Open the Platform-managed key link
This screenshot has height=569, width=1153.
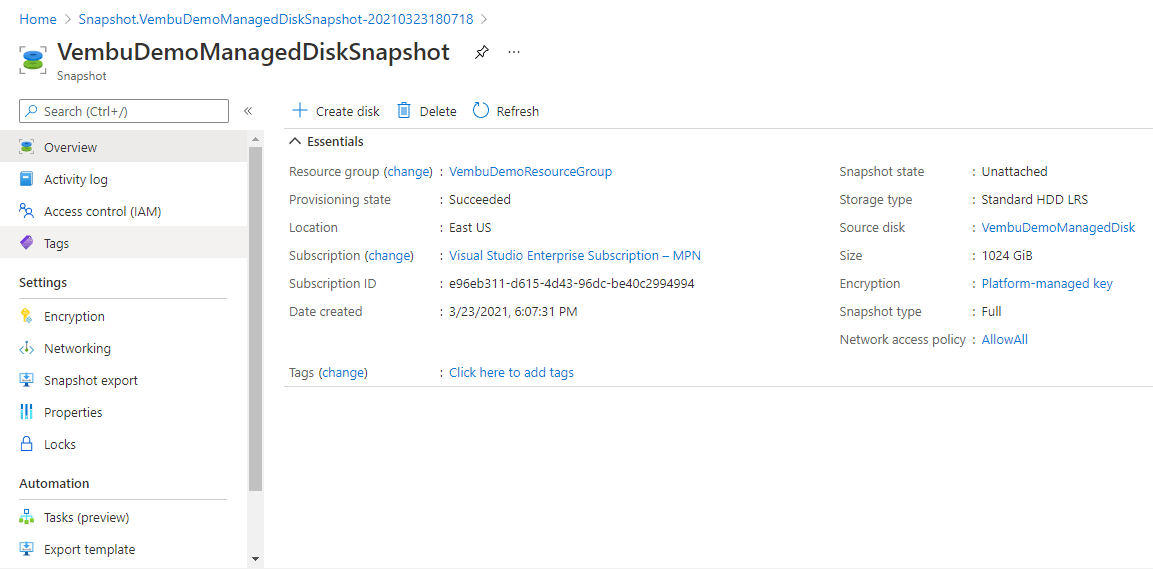point(1047,283)
